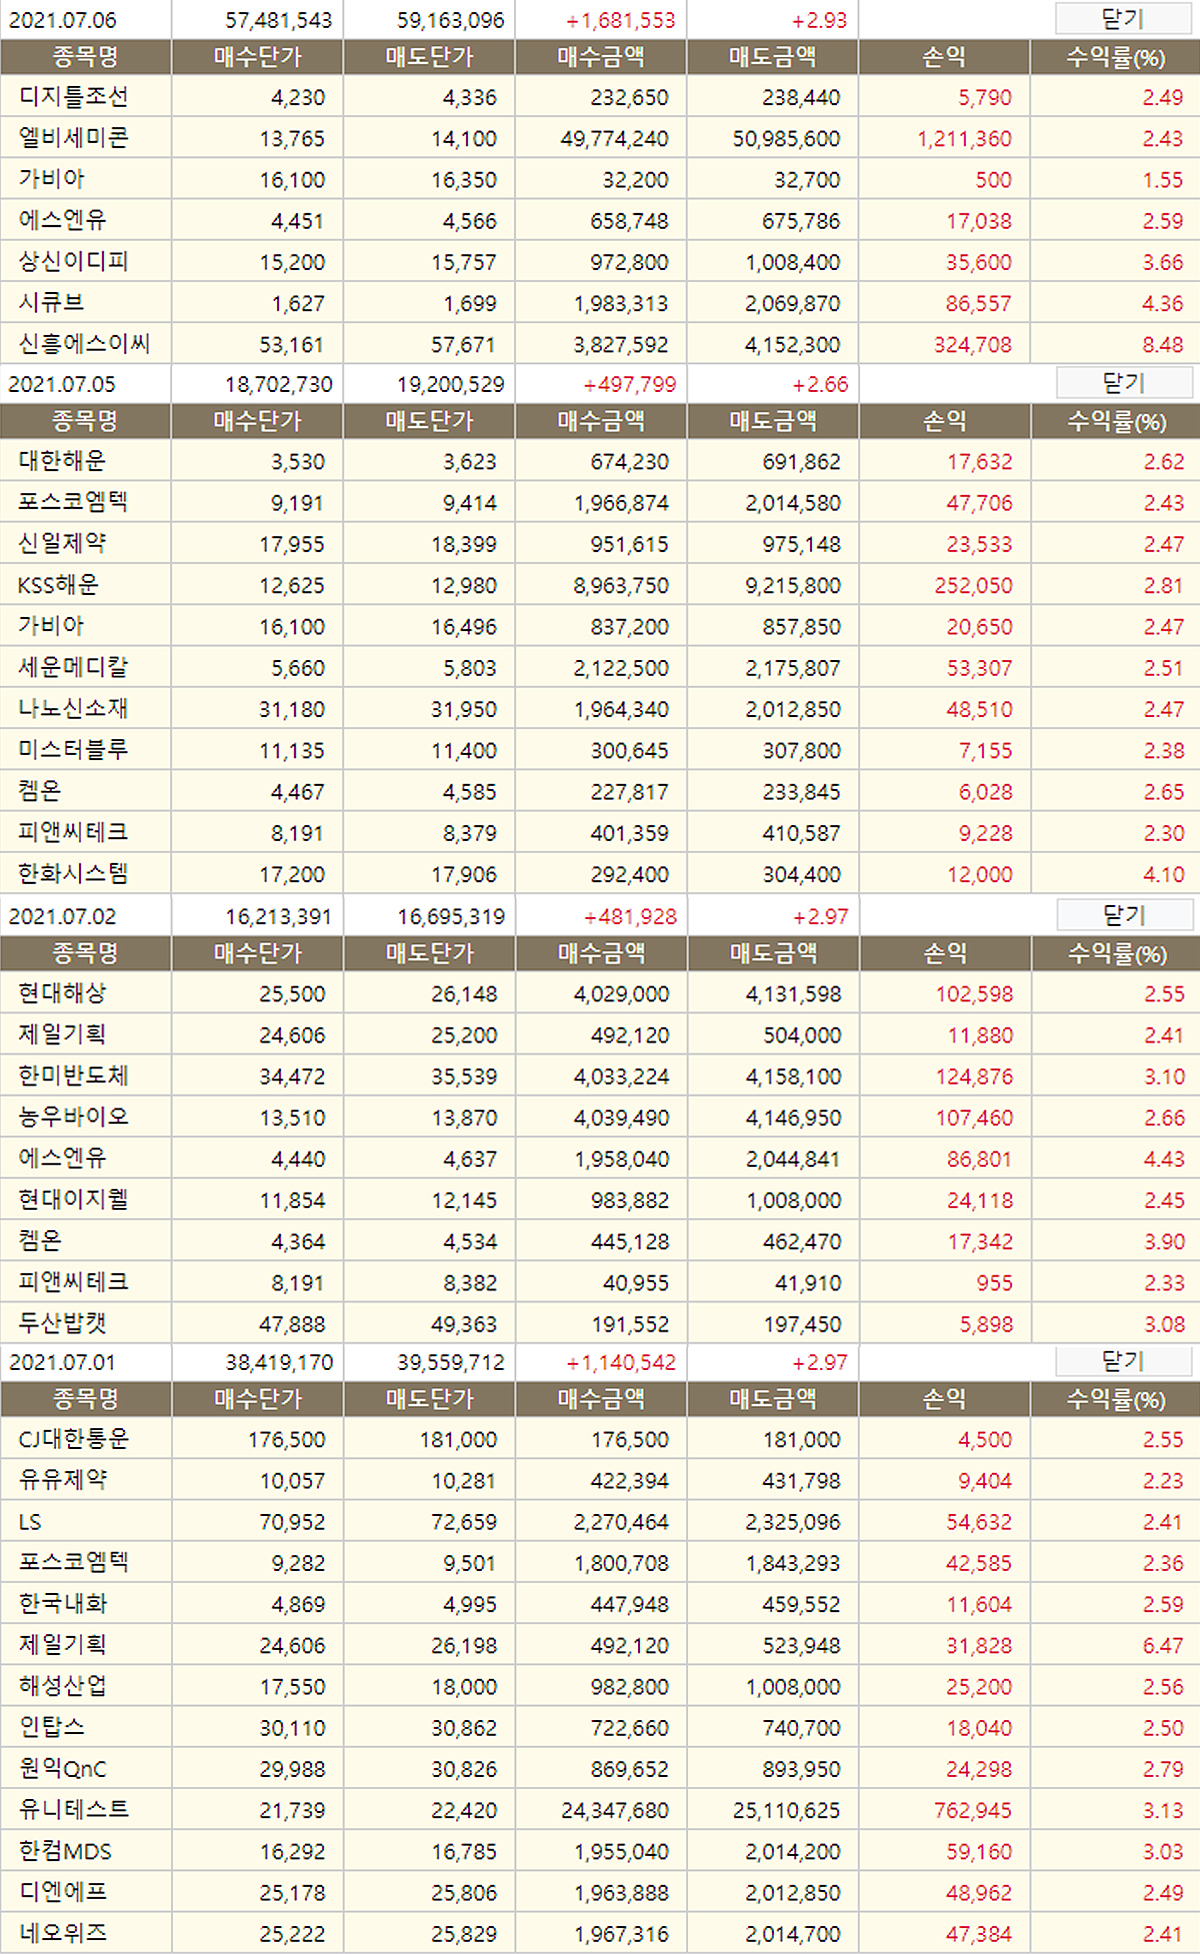Click the +497,799 daily profit total
This screenshot has height=1954, width=1200.
(x=629, y=385)
